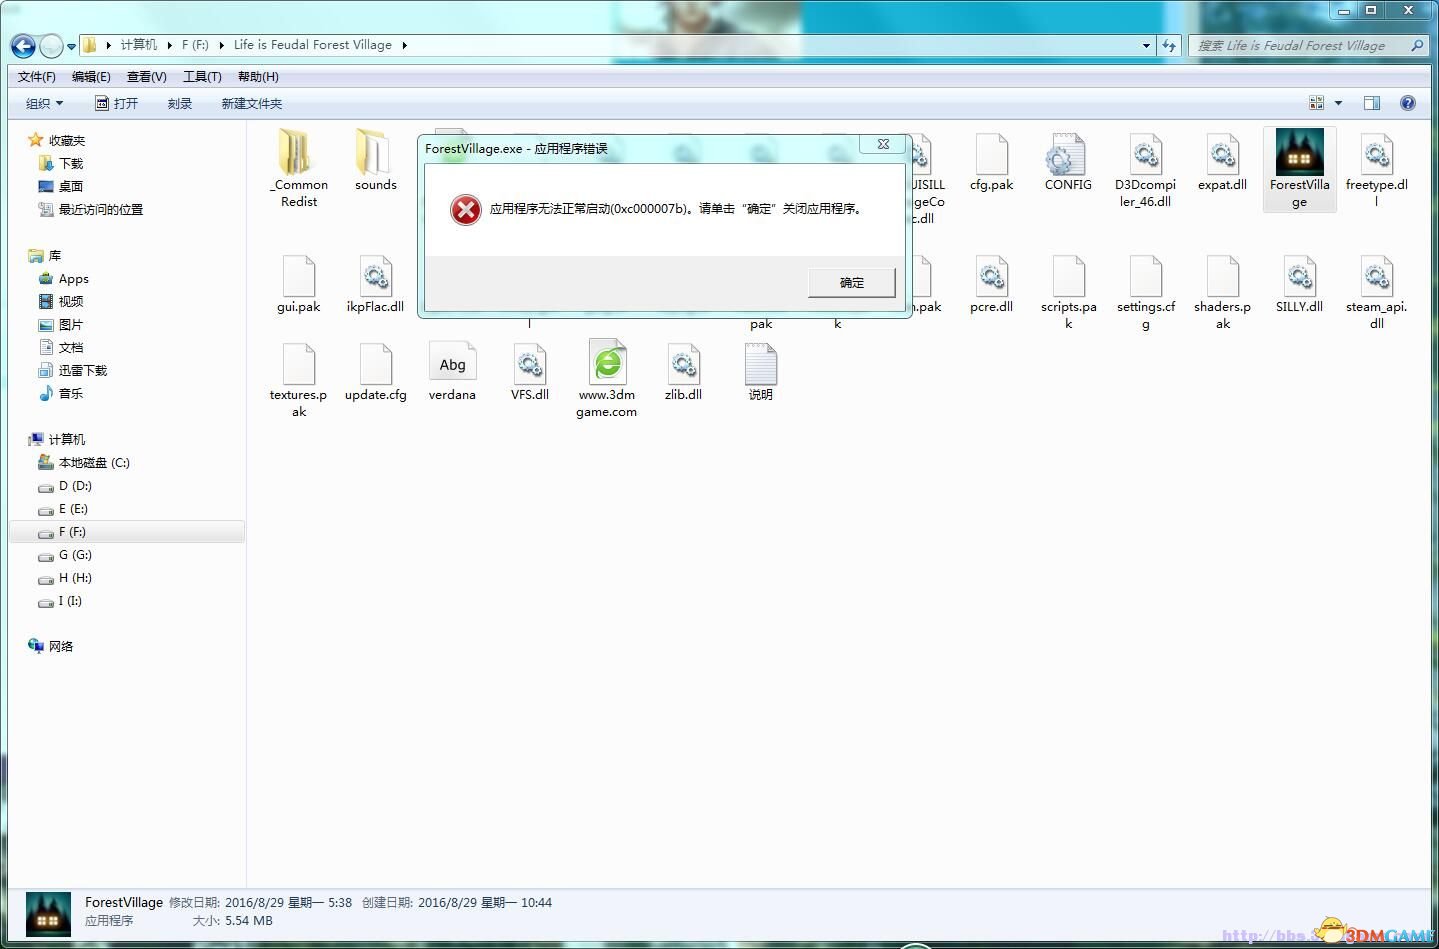
Task: Click the 打开 toolbar button
Action: click(x=116, y=104)
